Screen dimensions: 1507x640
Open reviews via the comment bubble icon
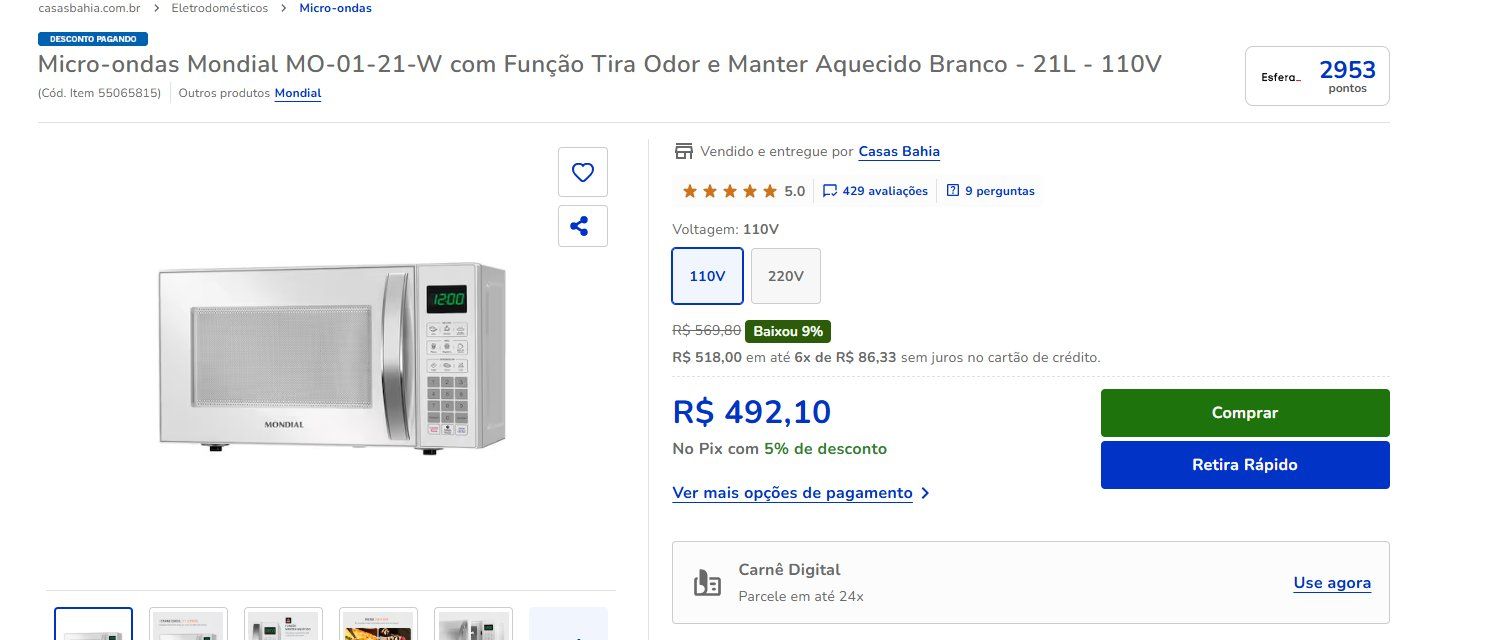pyautogui.click(x=830, y=191)
